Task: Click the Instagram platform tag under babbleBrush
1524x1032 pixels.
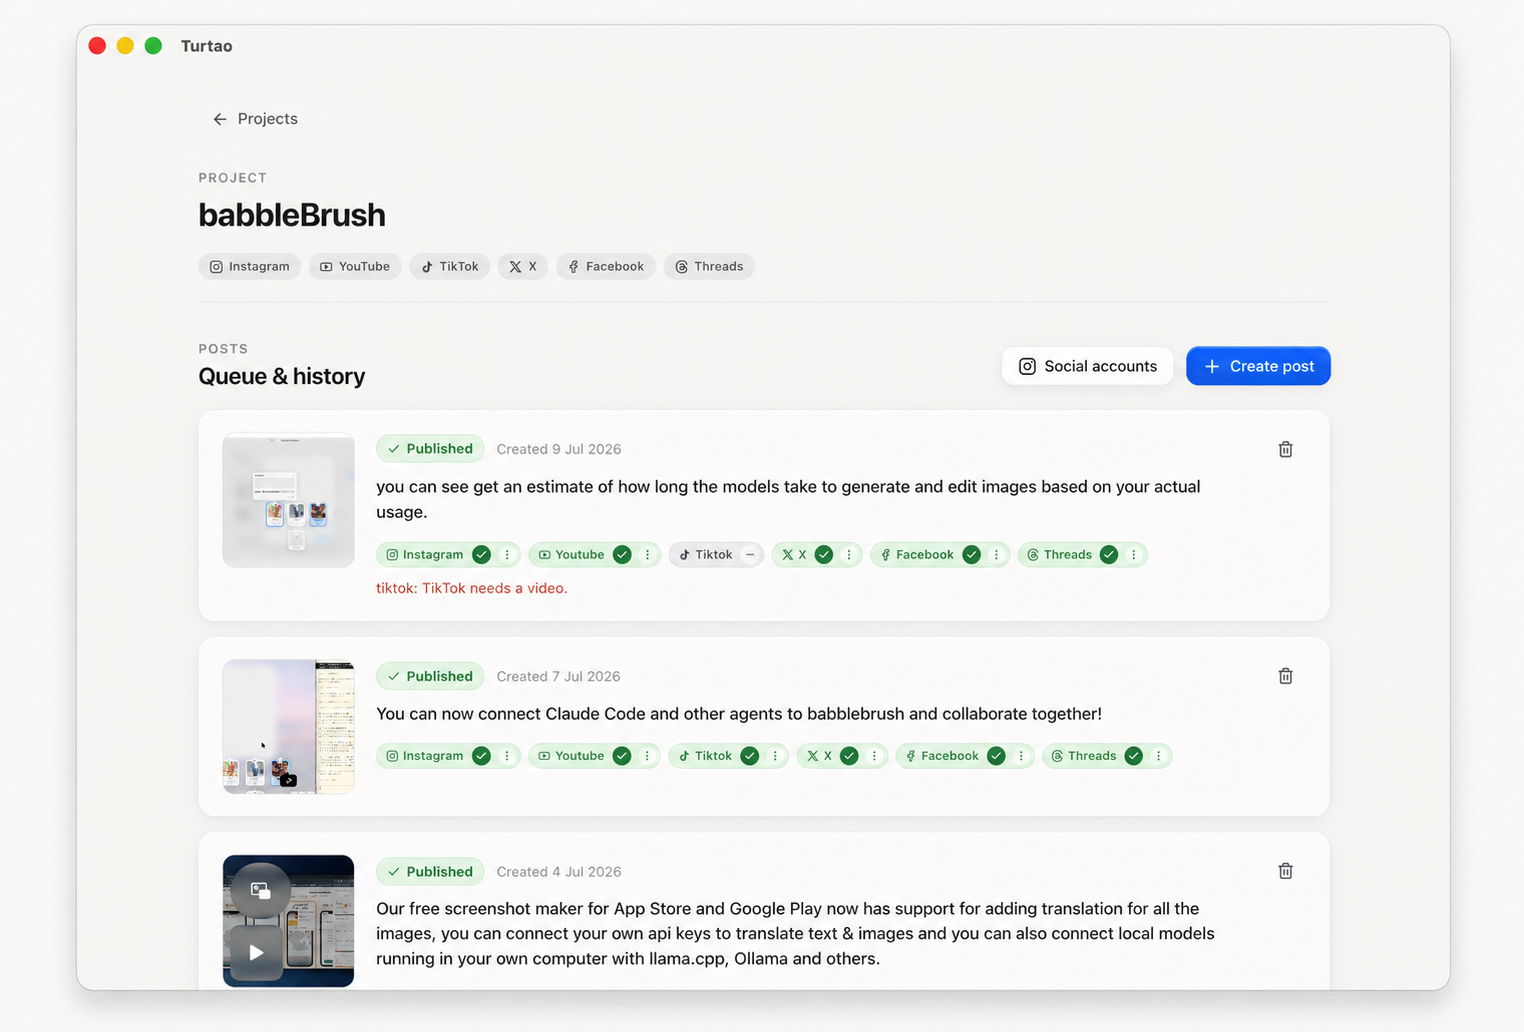Action: (x=250, y=267)
